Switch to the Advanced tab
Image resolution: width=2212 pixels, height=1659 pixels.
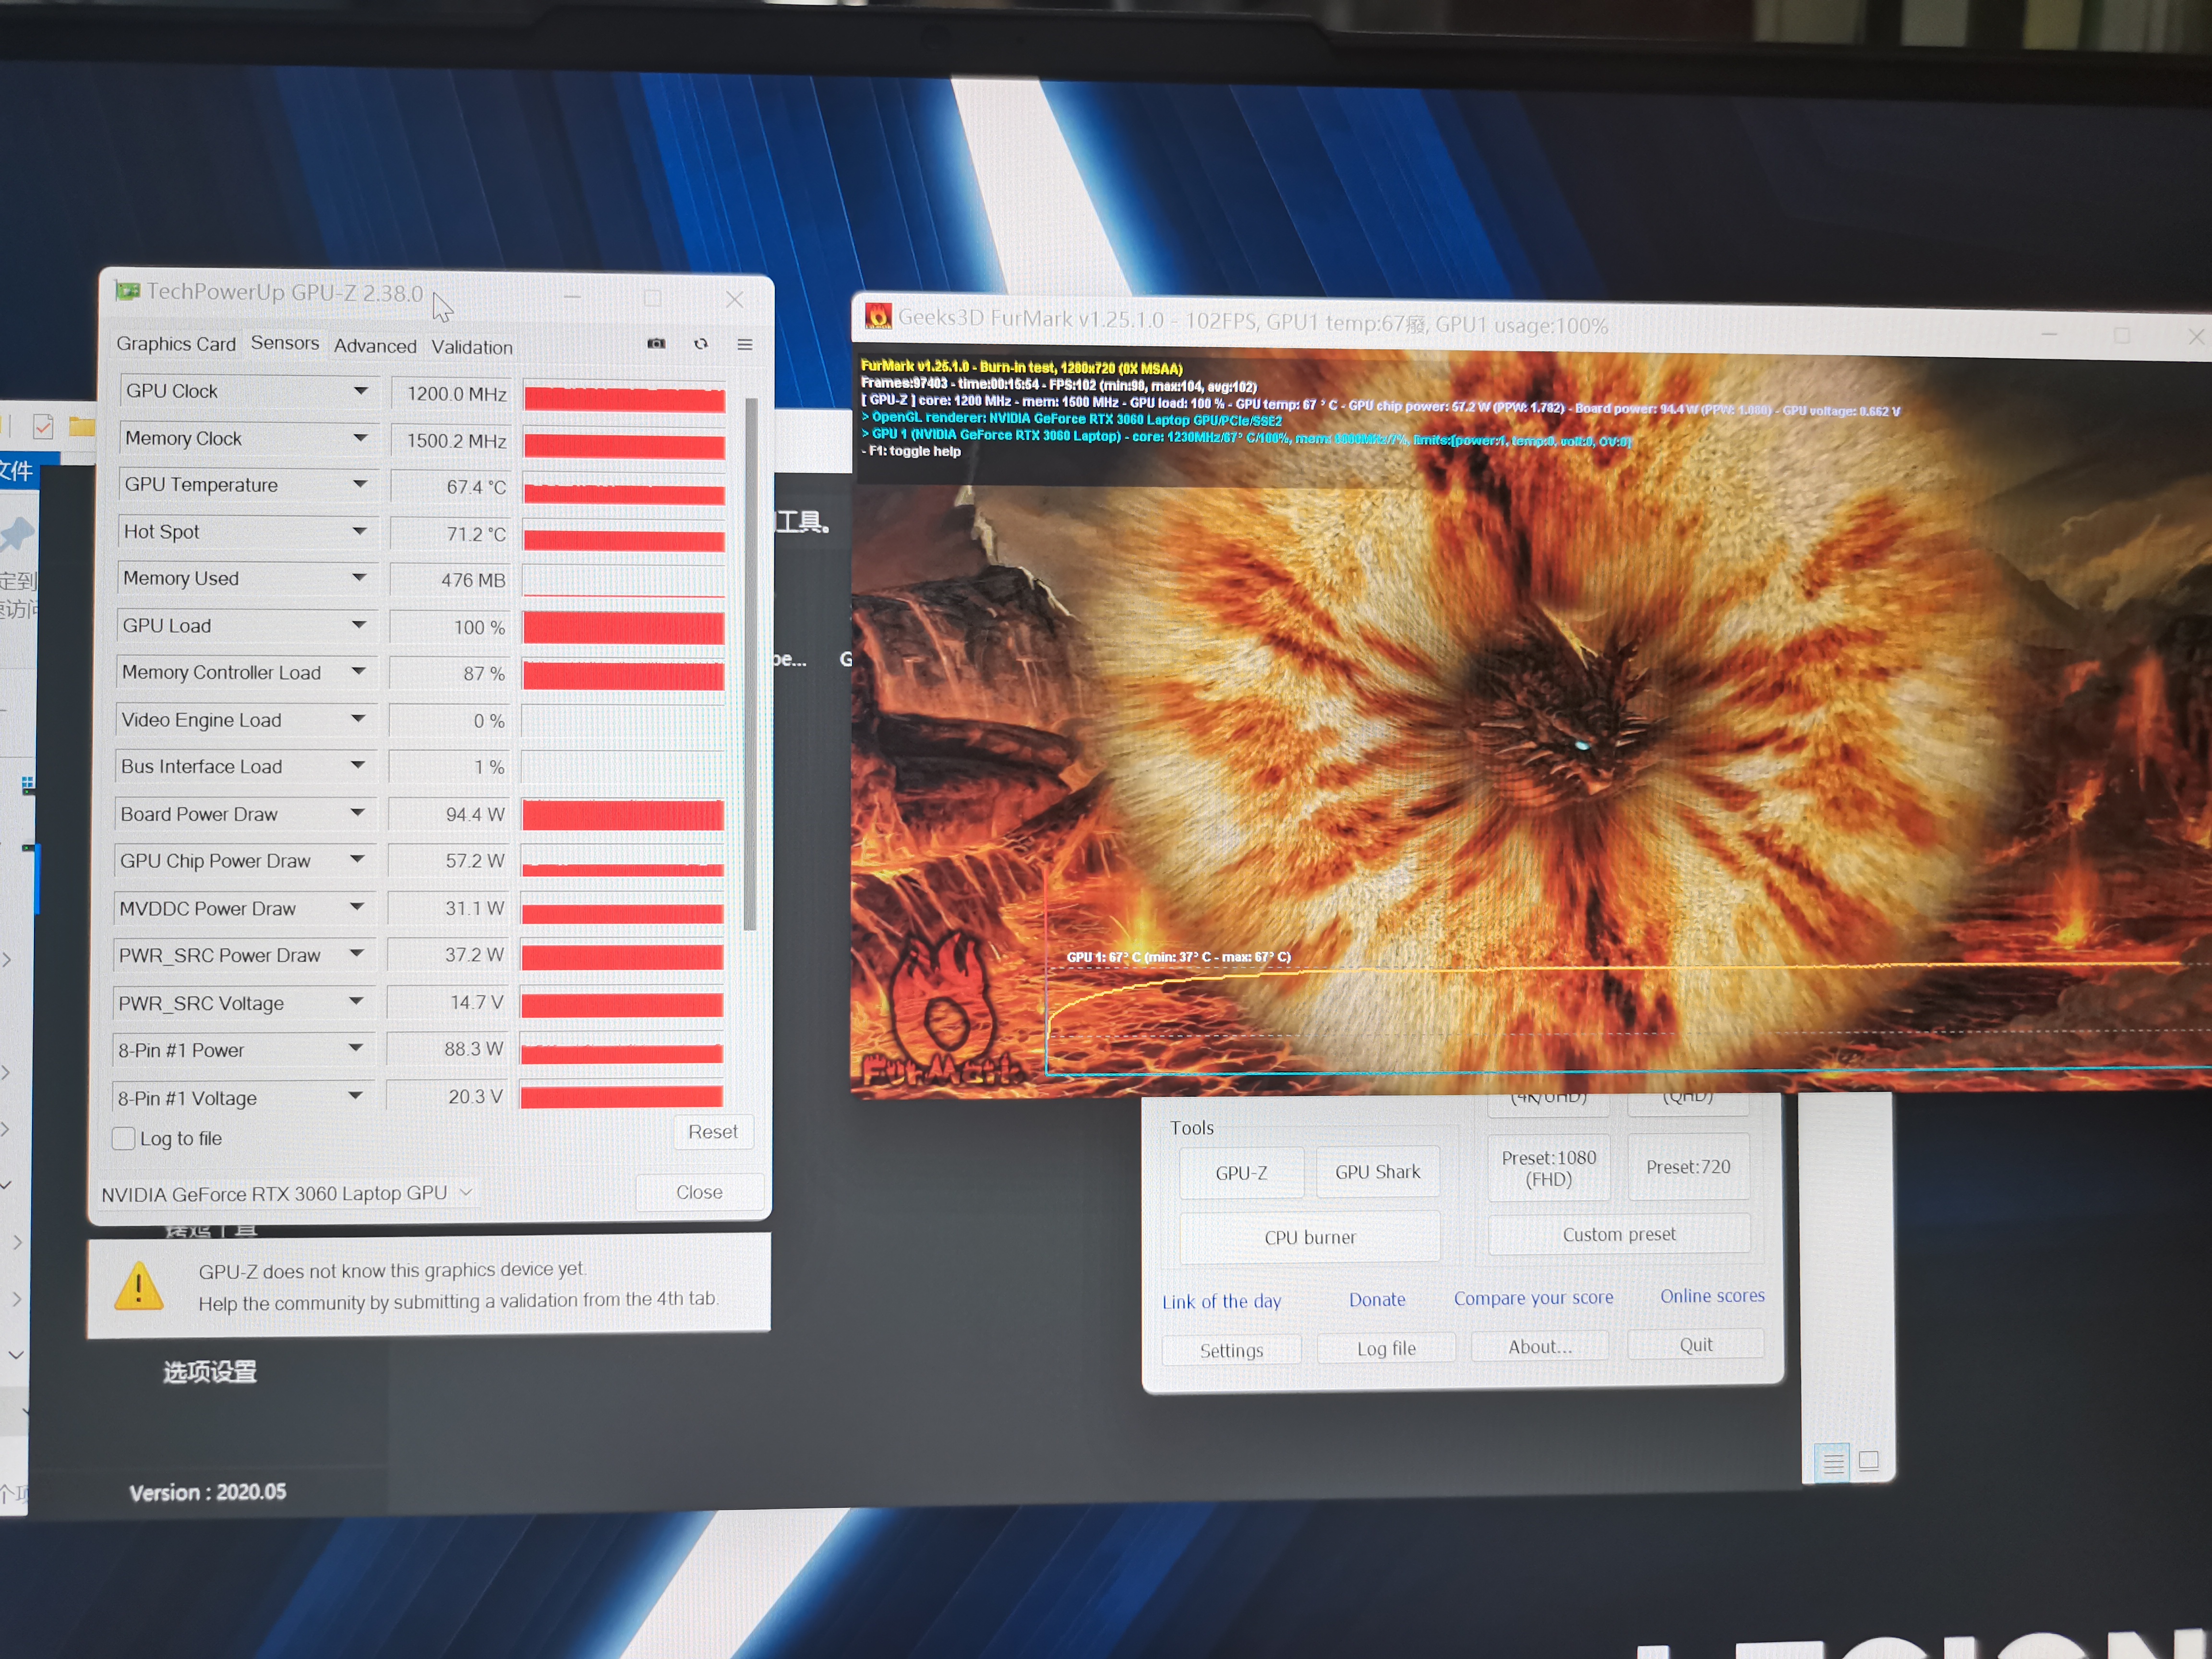(375, 346)
